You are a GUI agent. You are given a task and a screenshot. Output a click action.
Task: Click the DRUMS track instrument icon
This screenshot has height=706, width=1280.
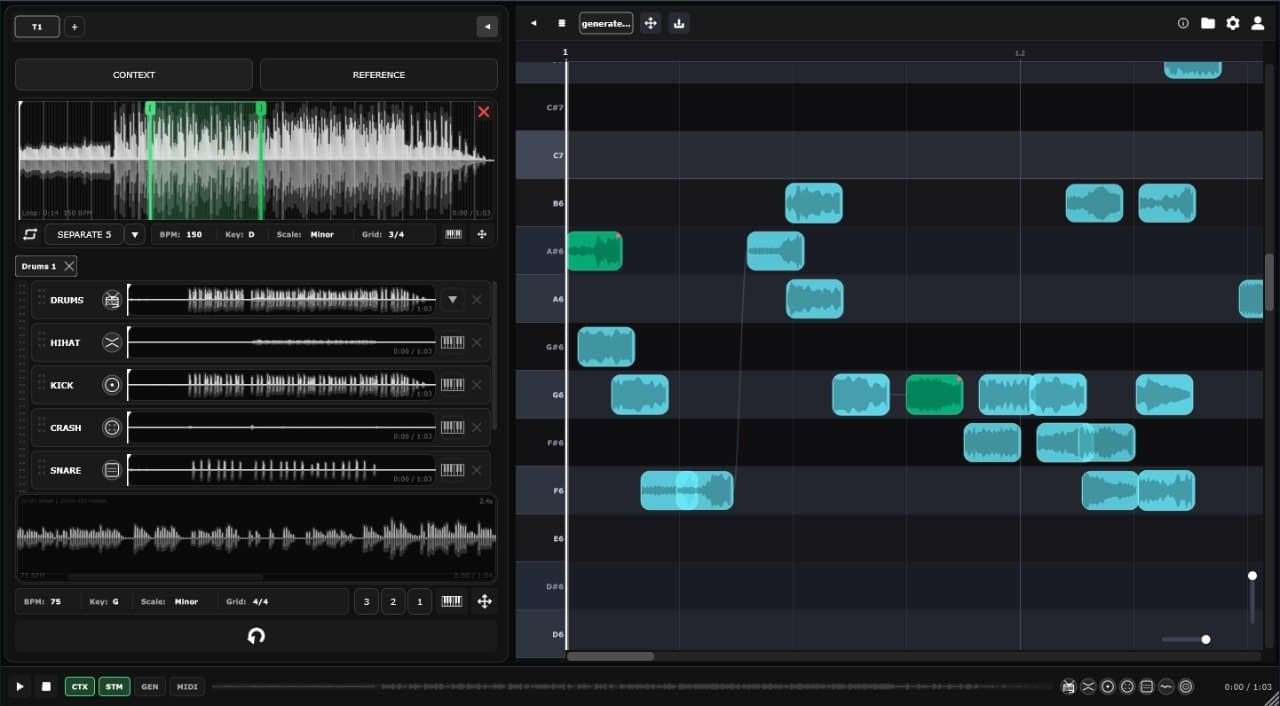[112, 300]
